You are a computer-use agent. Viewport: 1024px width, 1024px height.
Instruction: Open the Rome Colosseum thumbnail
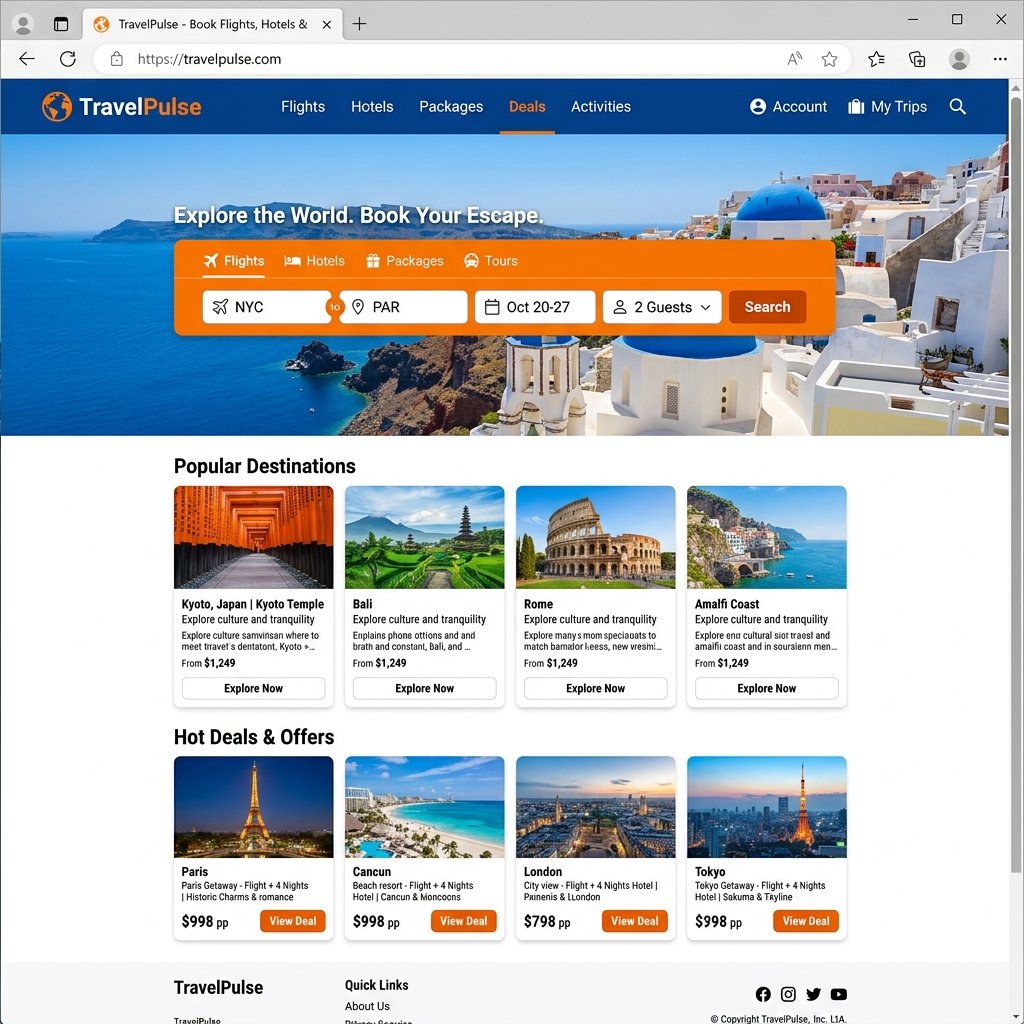pyautogui.click(x=596, y=537)
